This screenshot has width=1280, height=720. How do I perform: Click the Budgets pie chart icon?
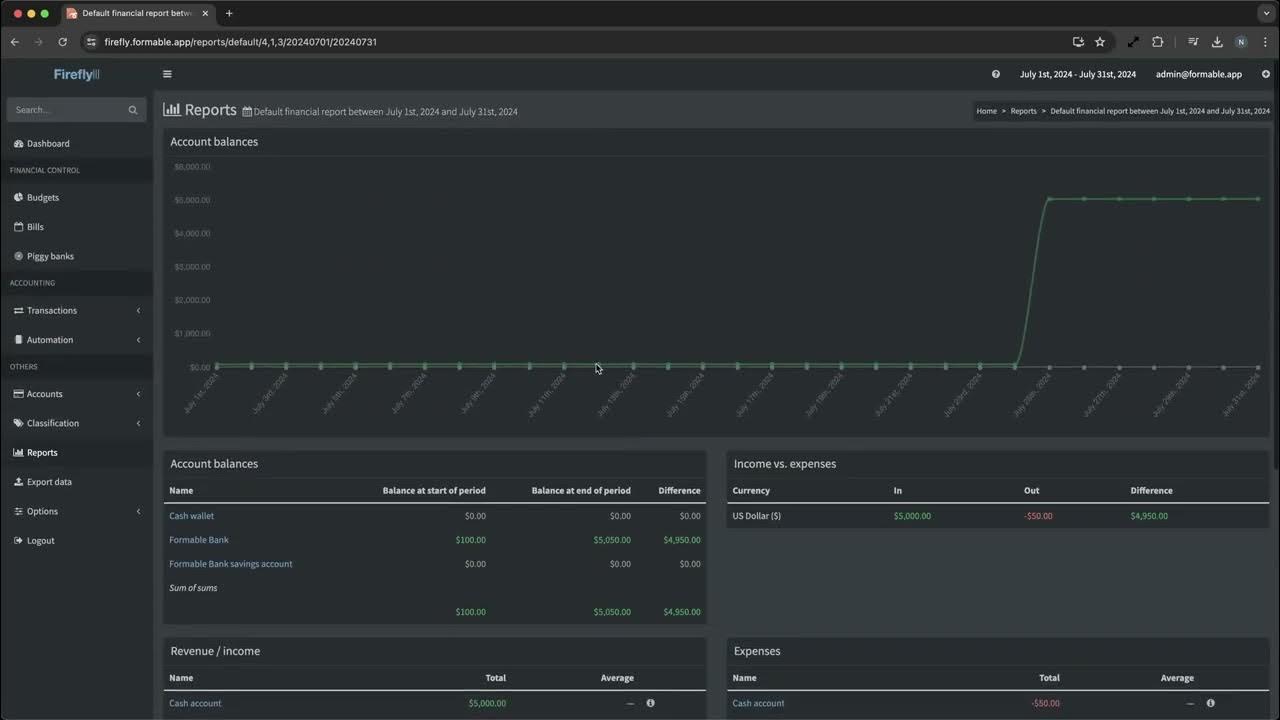click(18, 198)
